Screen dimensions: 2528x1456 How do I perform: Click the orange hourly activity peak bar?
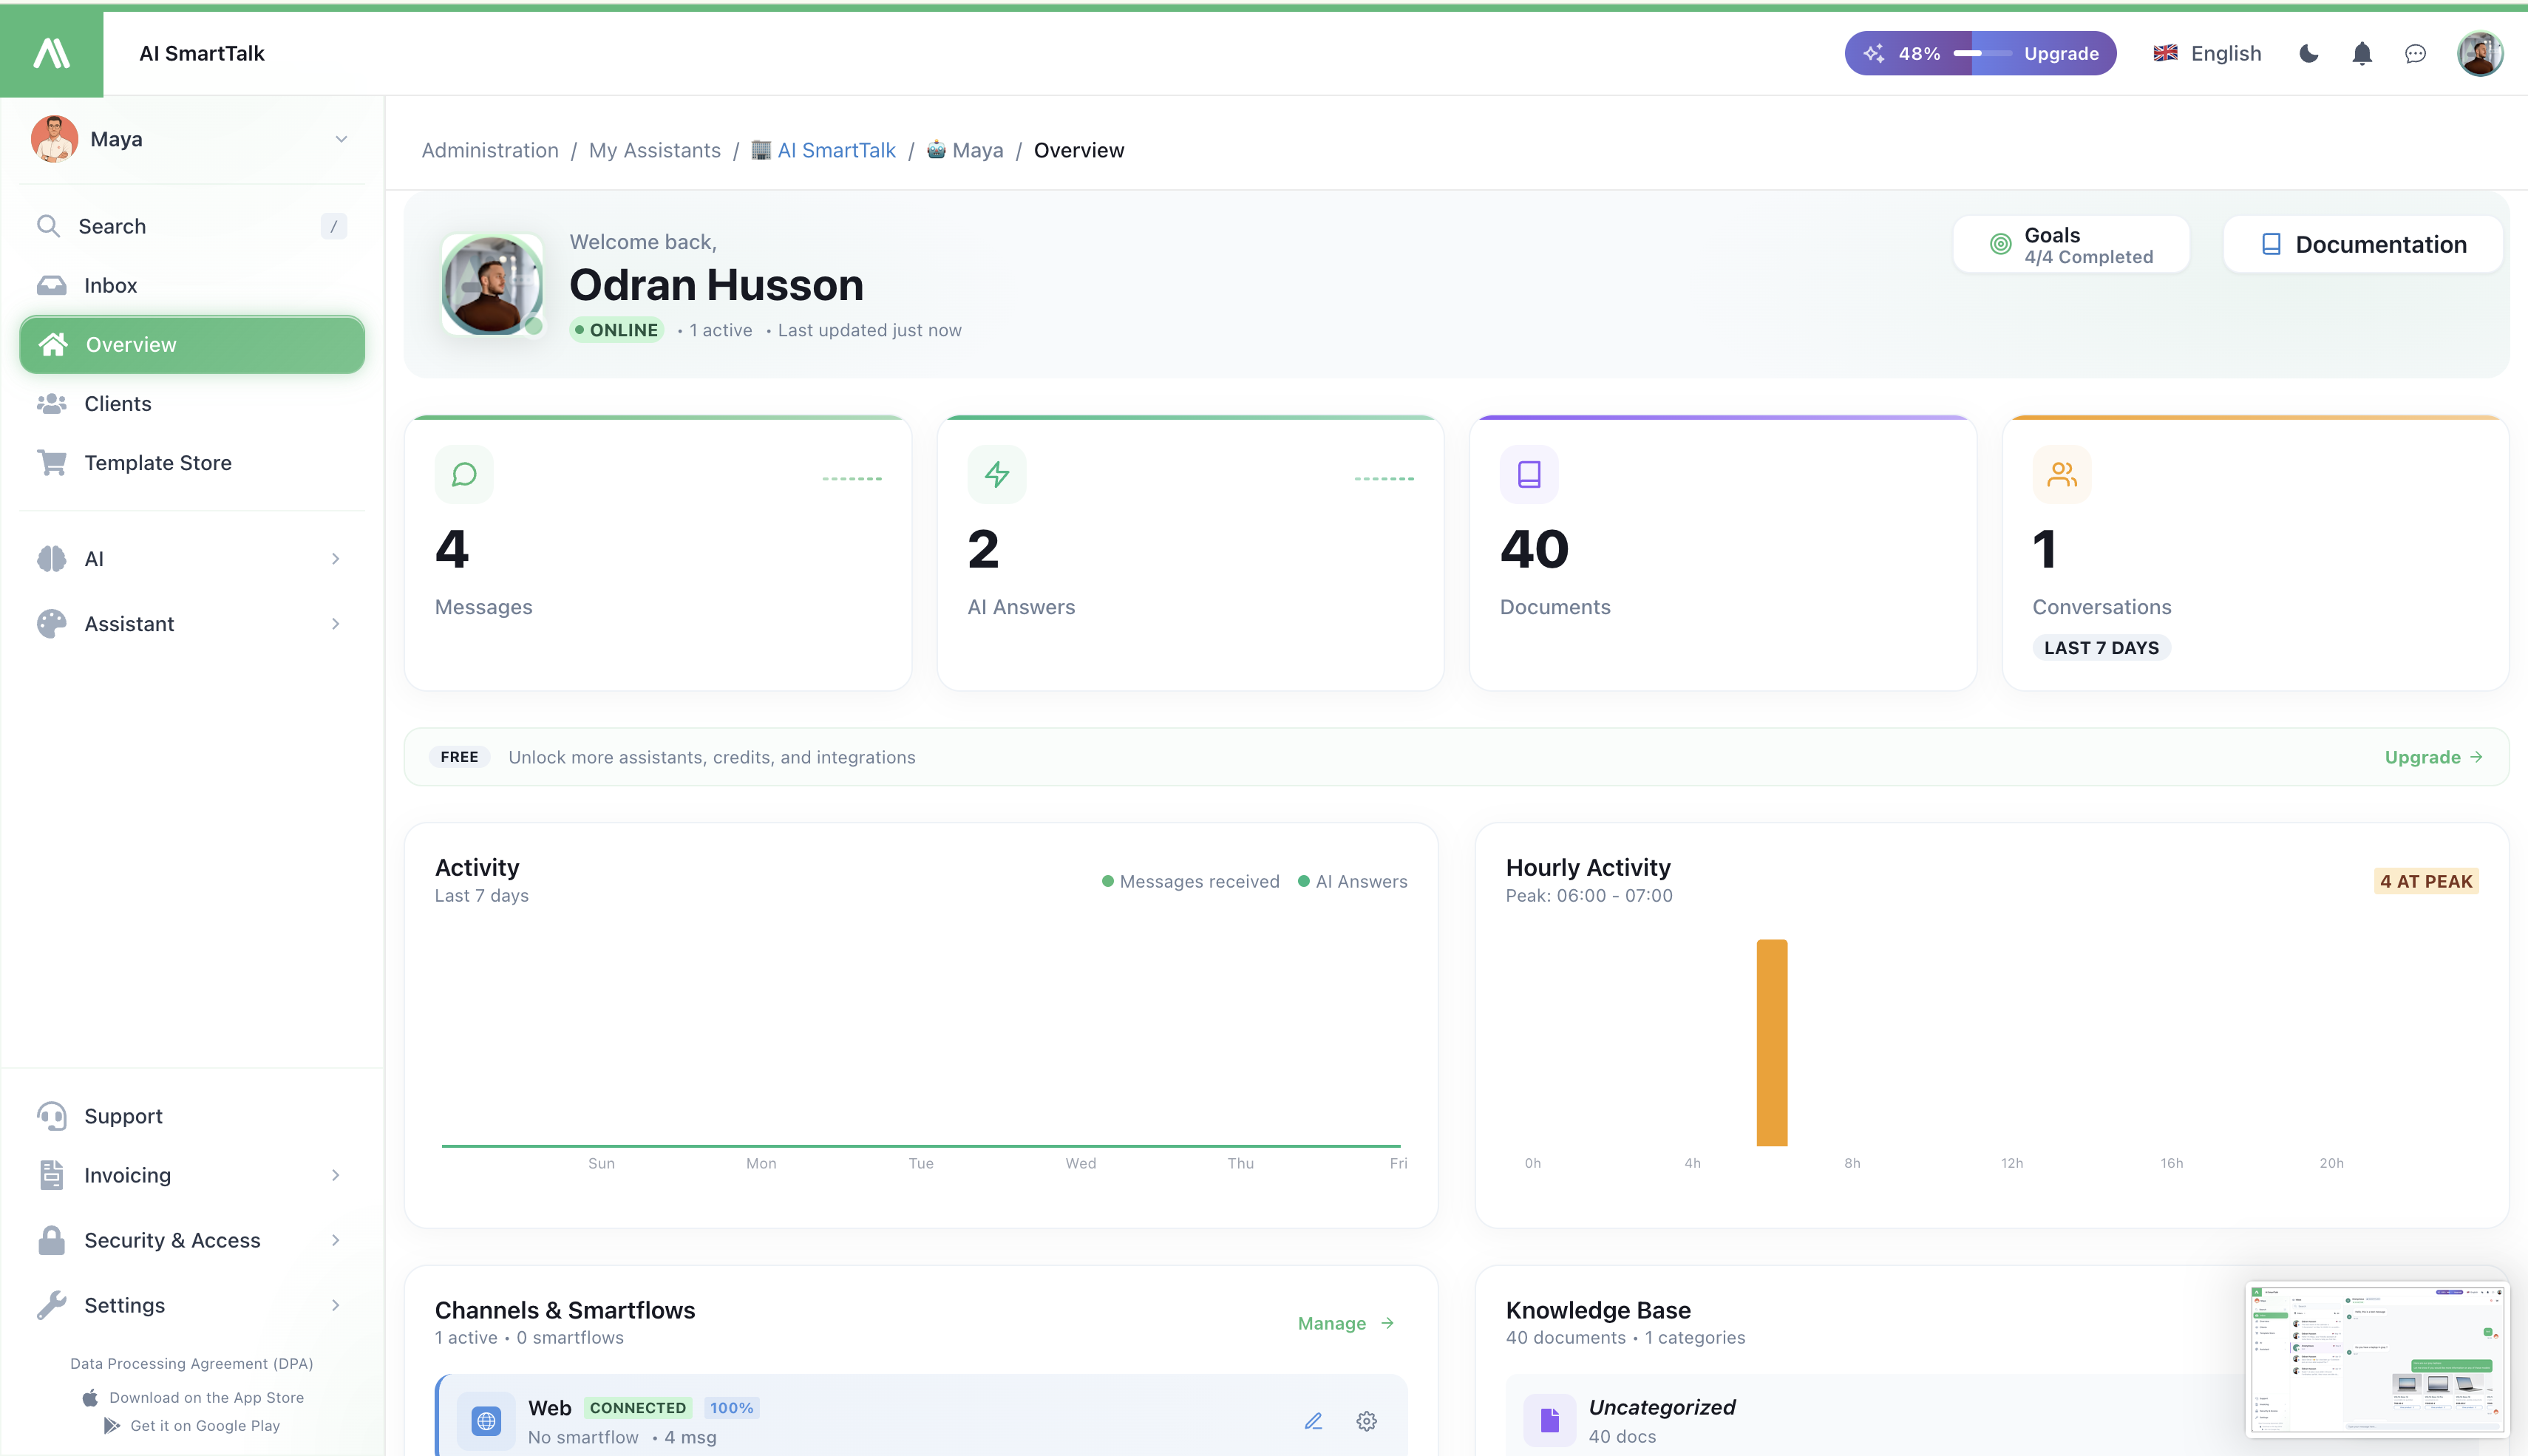click(1772, 1042)
